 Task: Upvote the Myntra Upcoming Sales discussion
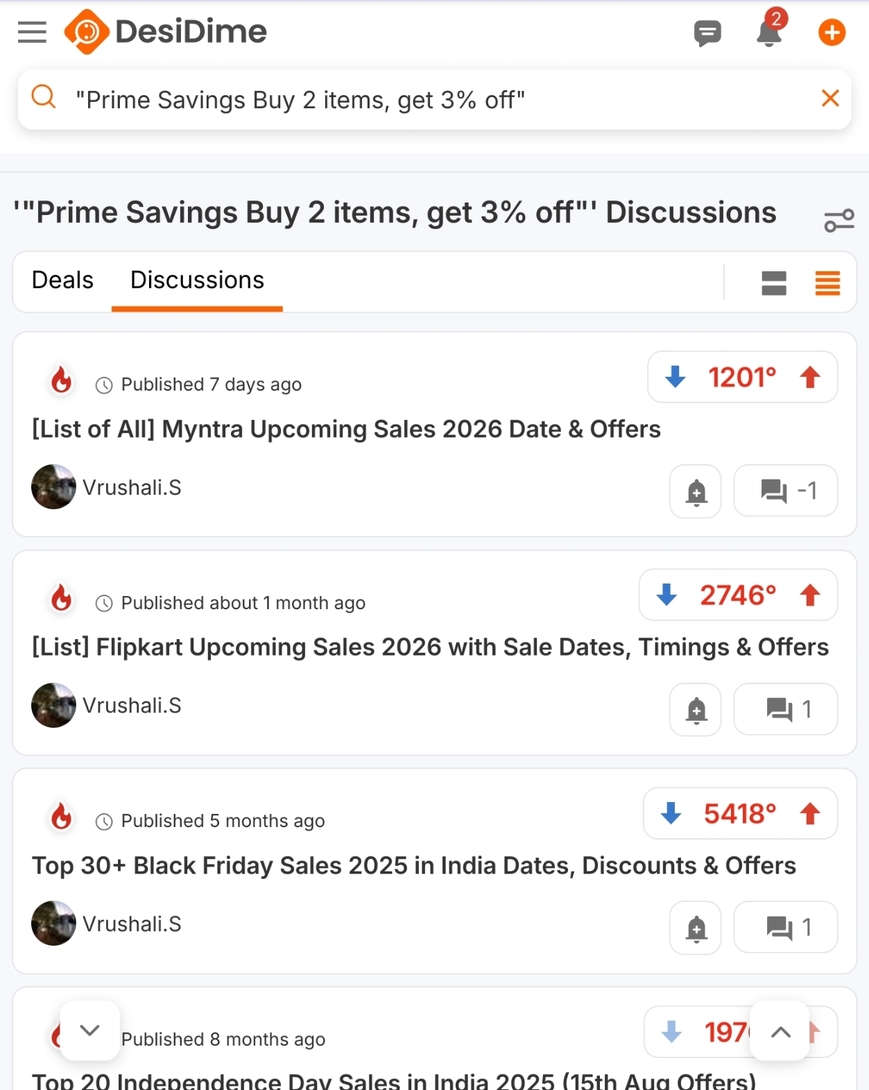(810, 377)
